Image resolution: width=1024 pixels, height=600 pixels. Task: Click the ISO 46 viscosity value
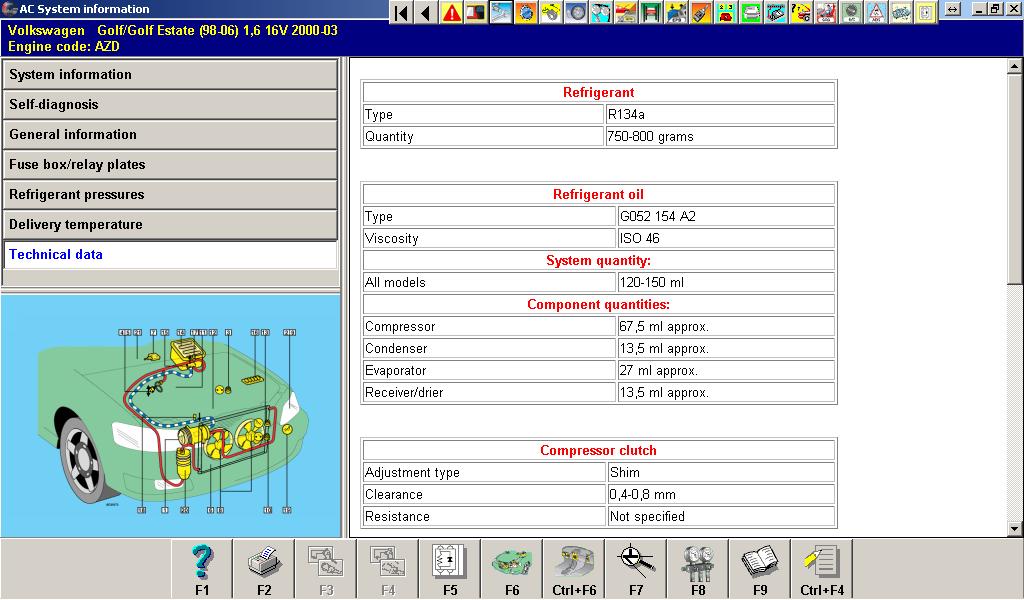(x=726, y=238)
